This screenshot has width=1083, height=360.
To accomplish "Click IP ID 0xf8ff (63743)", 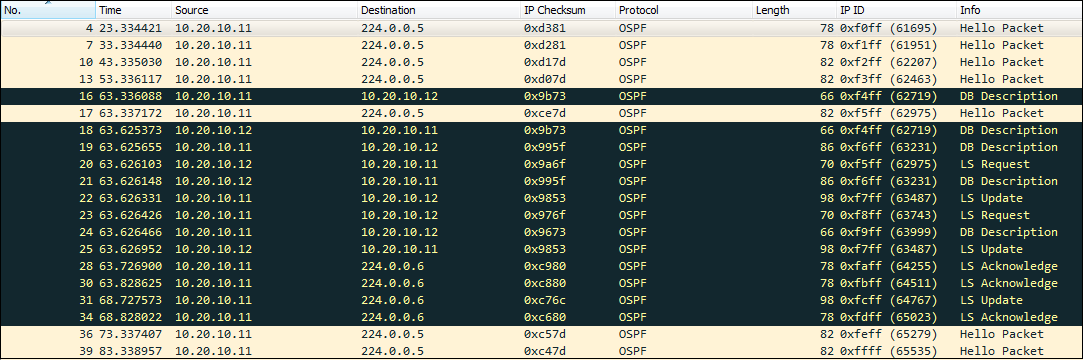I will click(x=888, y=216).
